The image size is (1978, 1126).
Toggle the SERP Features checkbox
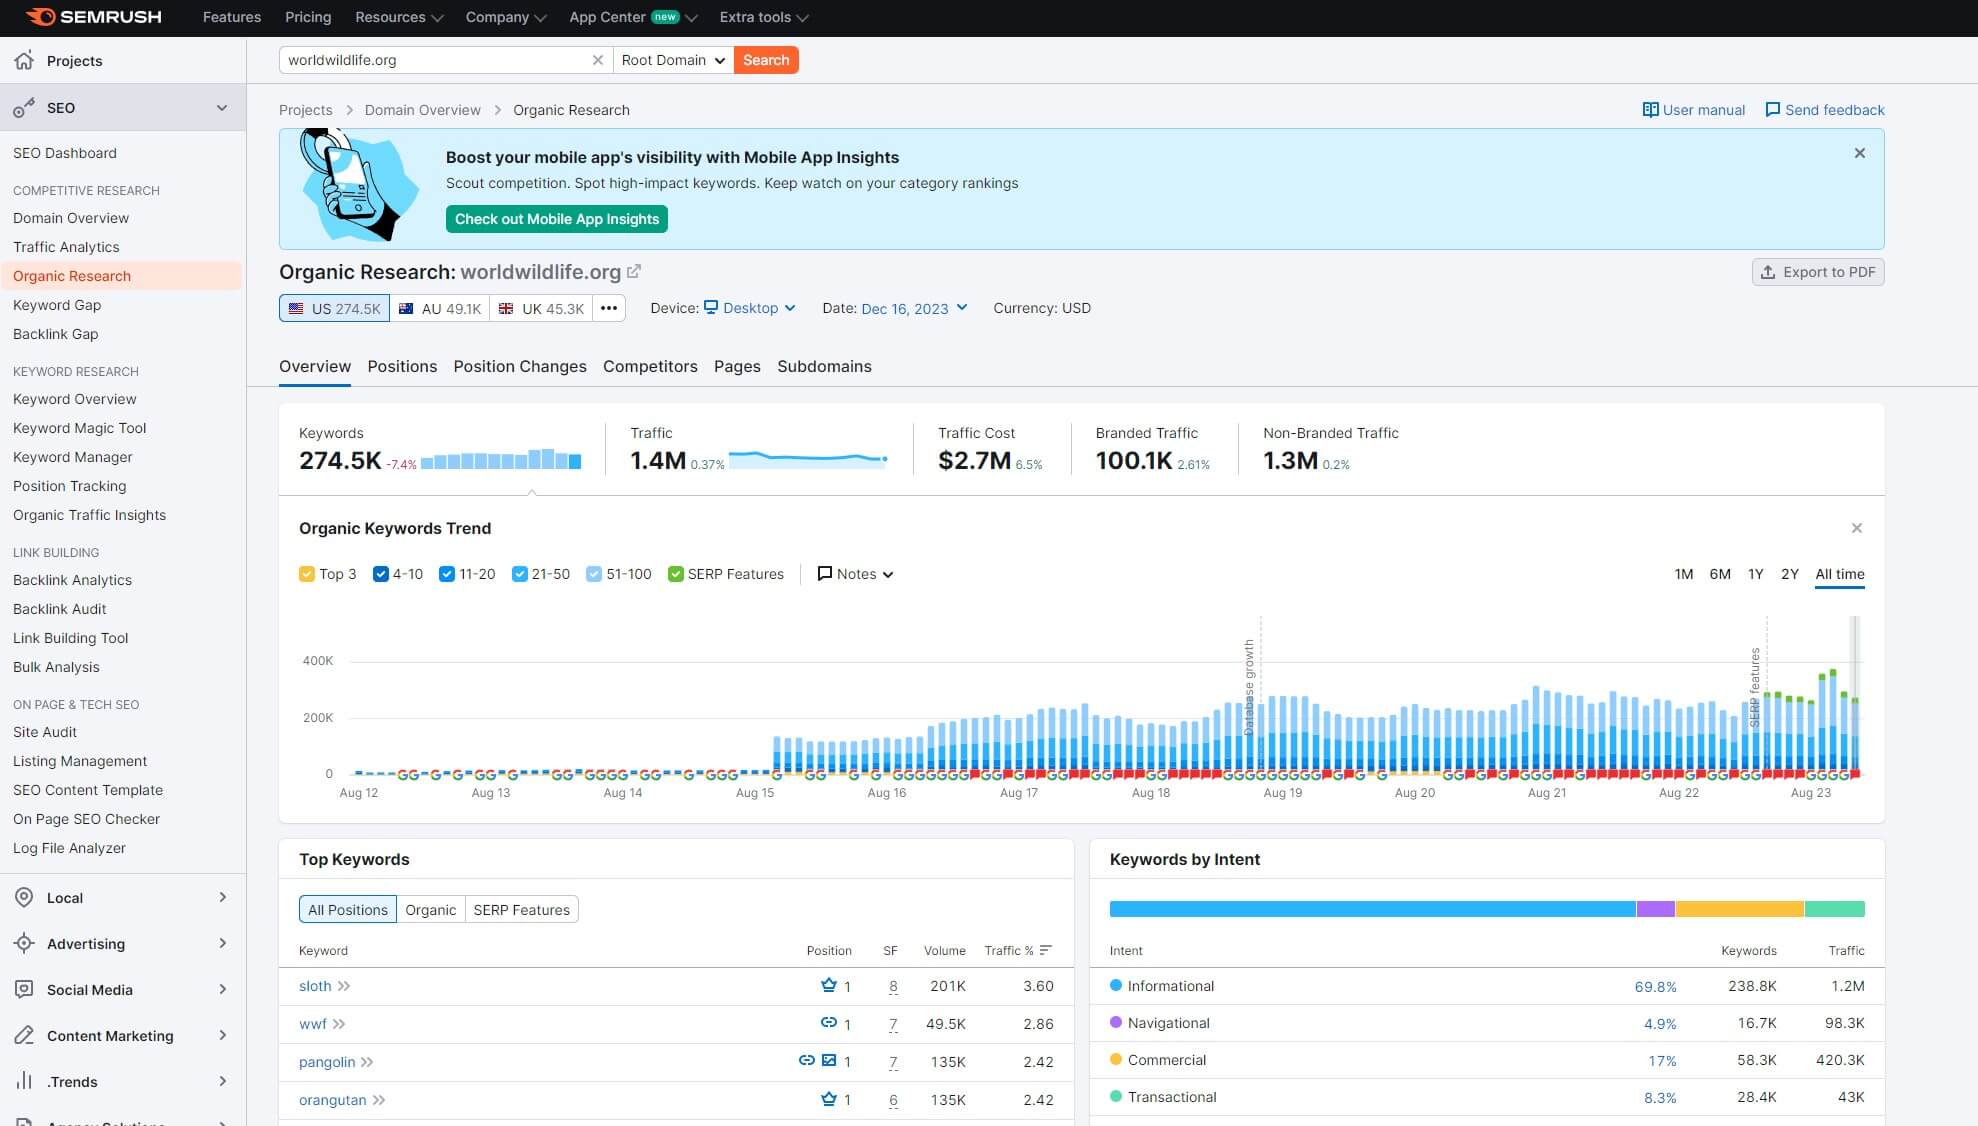676,574
